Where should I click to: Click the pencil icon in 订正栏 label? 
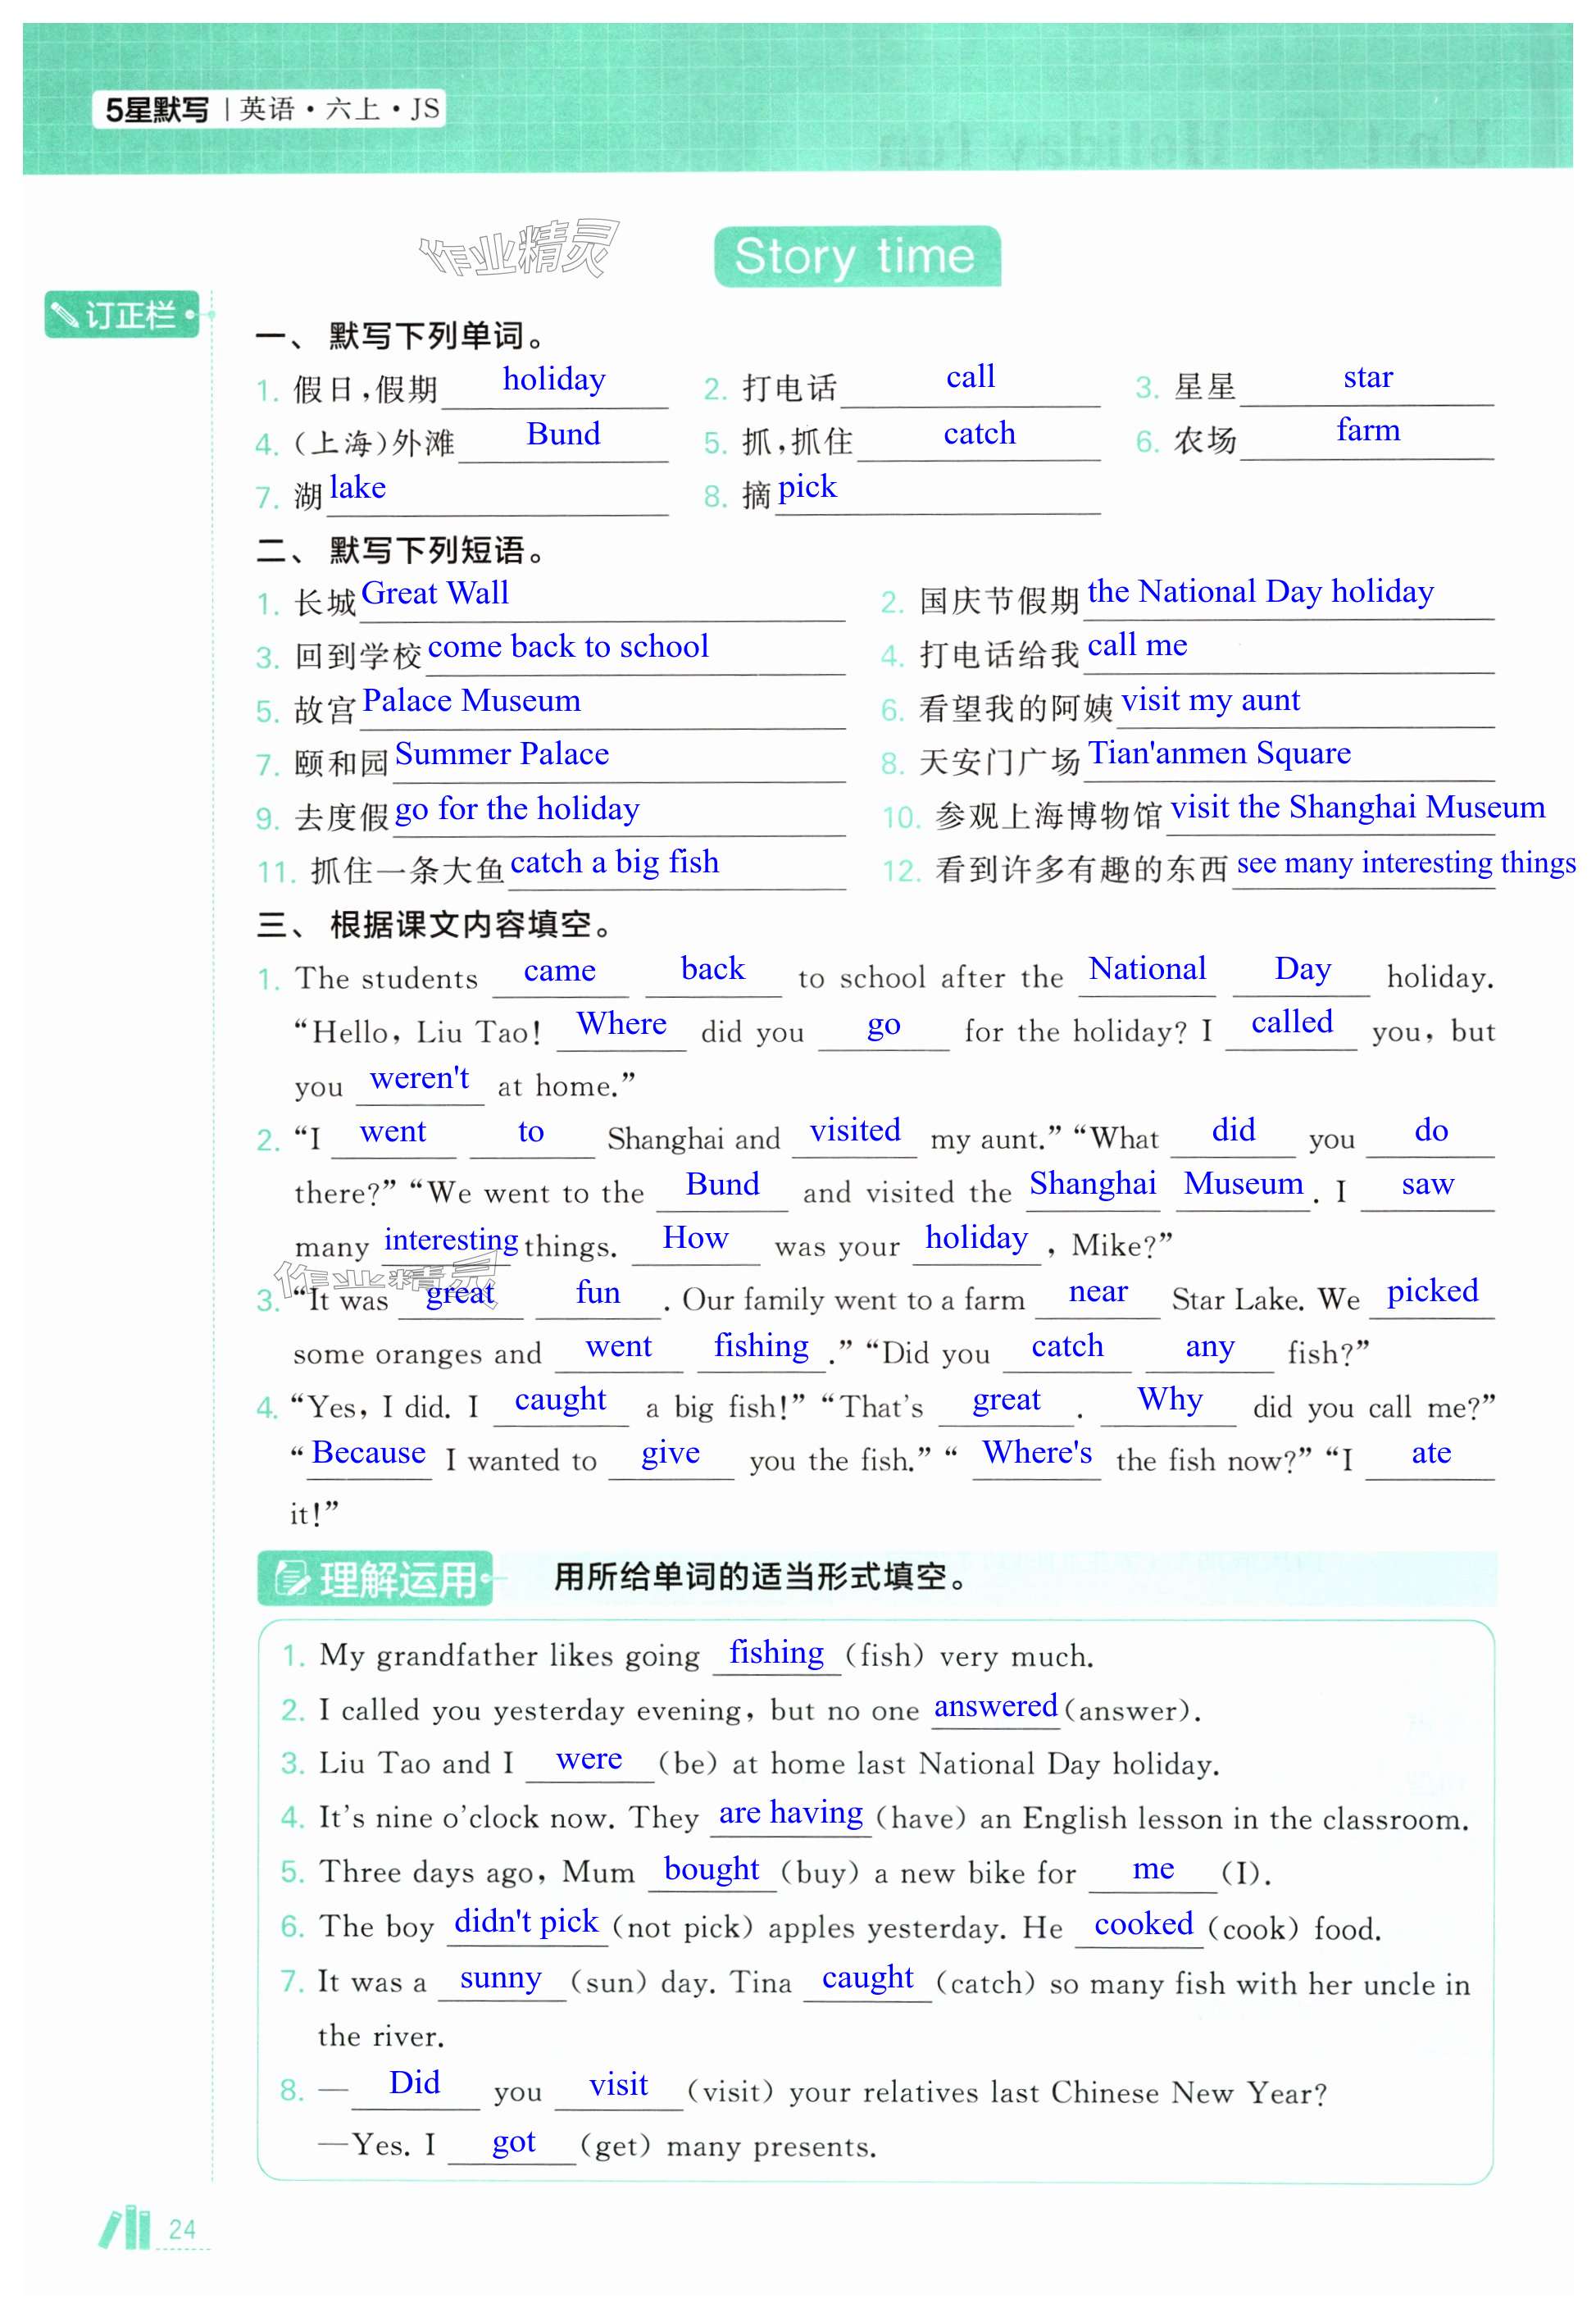65,316
